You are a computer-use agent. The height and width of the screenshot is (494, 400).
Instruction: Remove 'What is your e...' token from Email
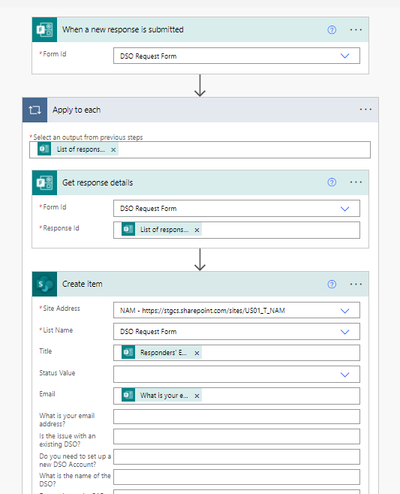(197, 396)
